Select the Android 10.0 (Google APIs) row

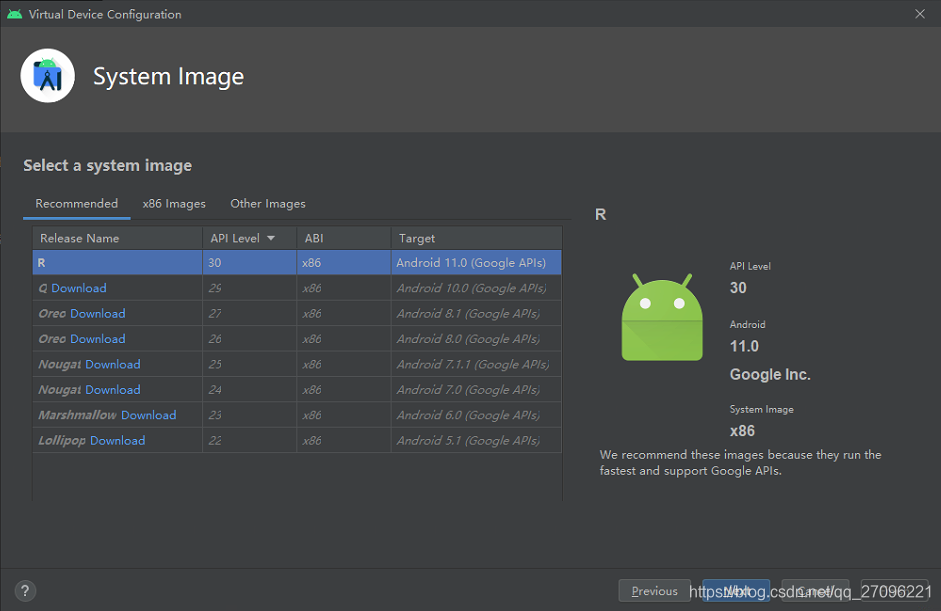297,288
